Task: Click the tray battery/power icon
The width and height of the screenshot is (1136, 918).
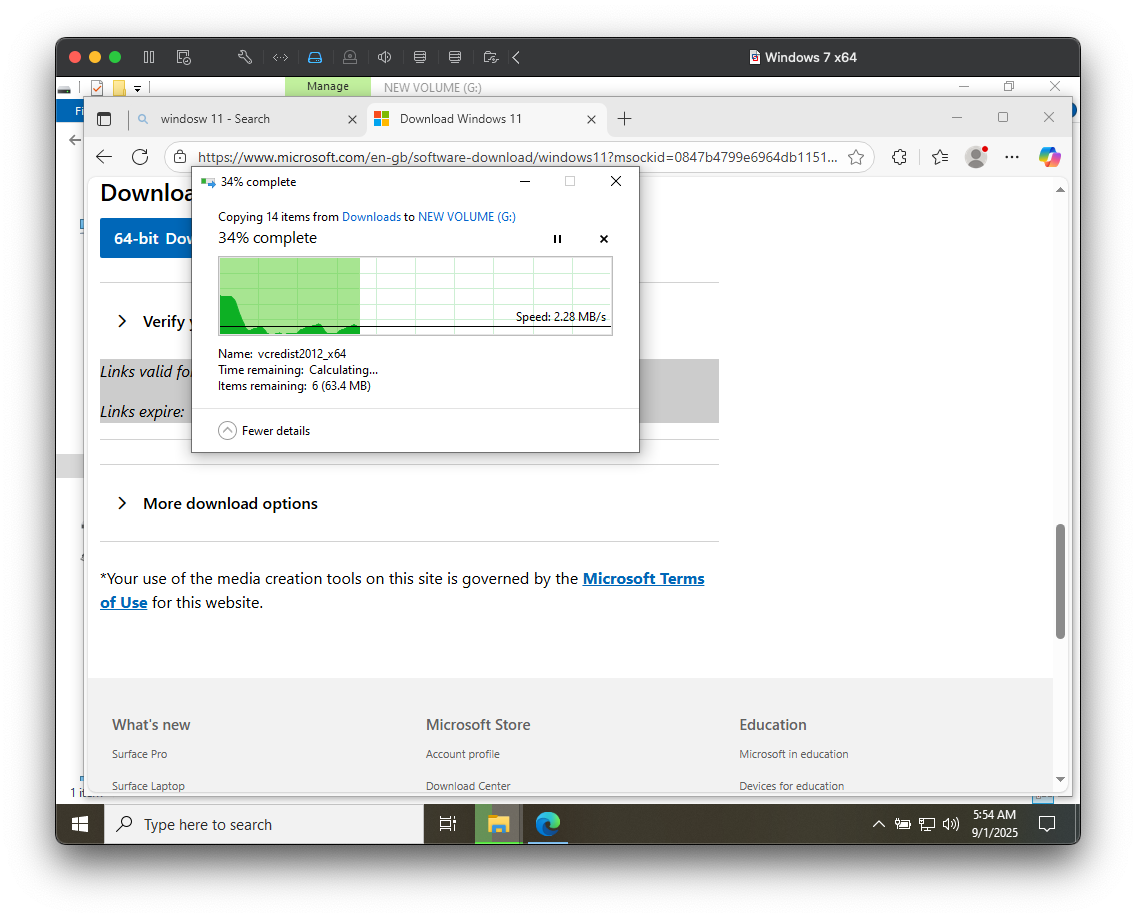Action: point(903,824)
